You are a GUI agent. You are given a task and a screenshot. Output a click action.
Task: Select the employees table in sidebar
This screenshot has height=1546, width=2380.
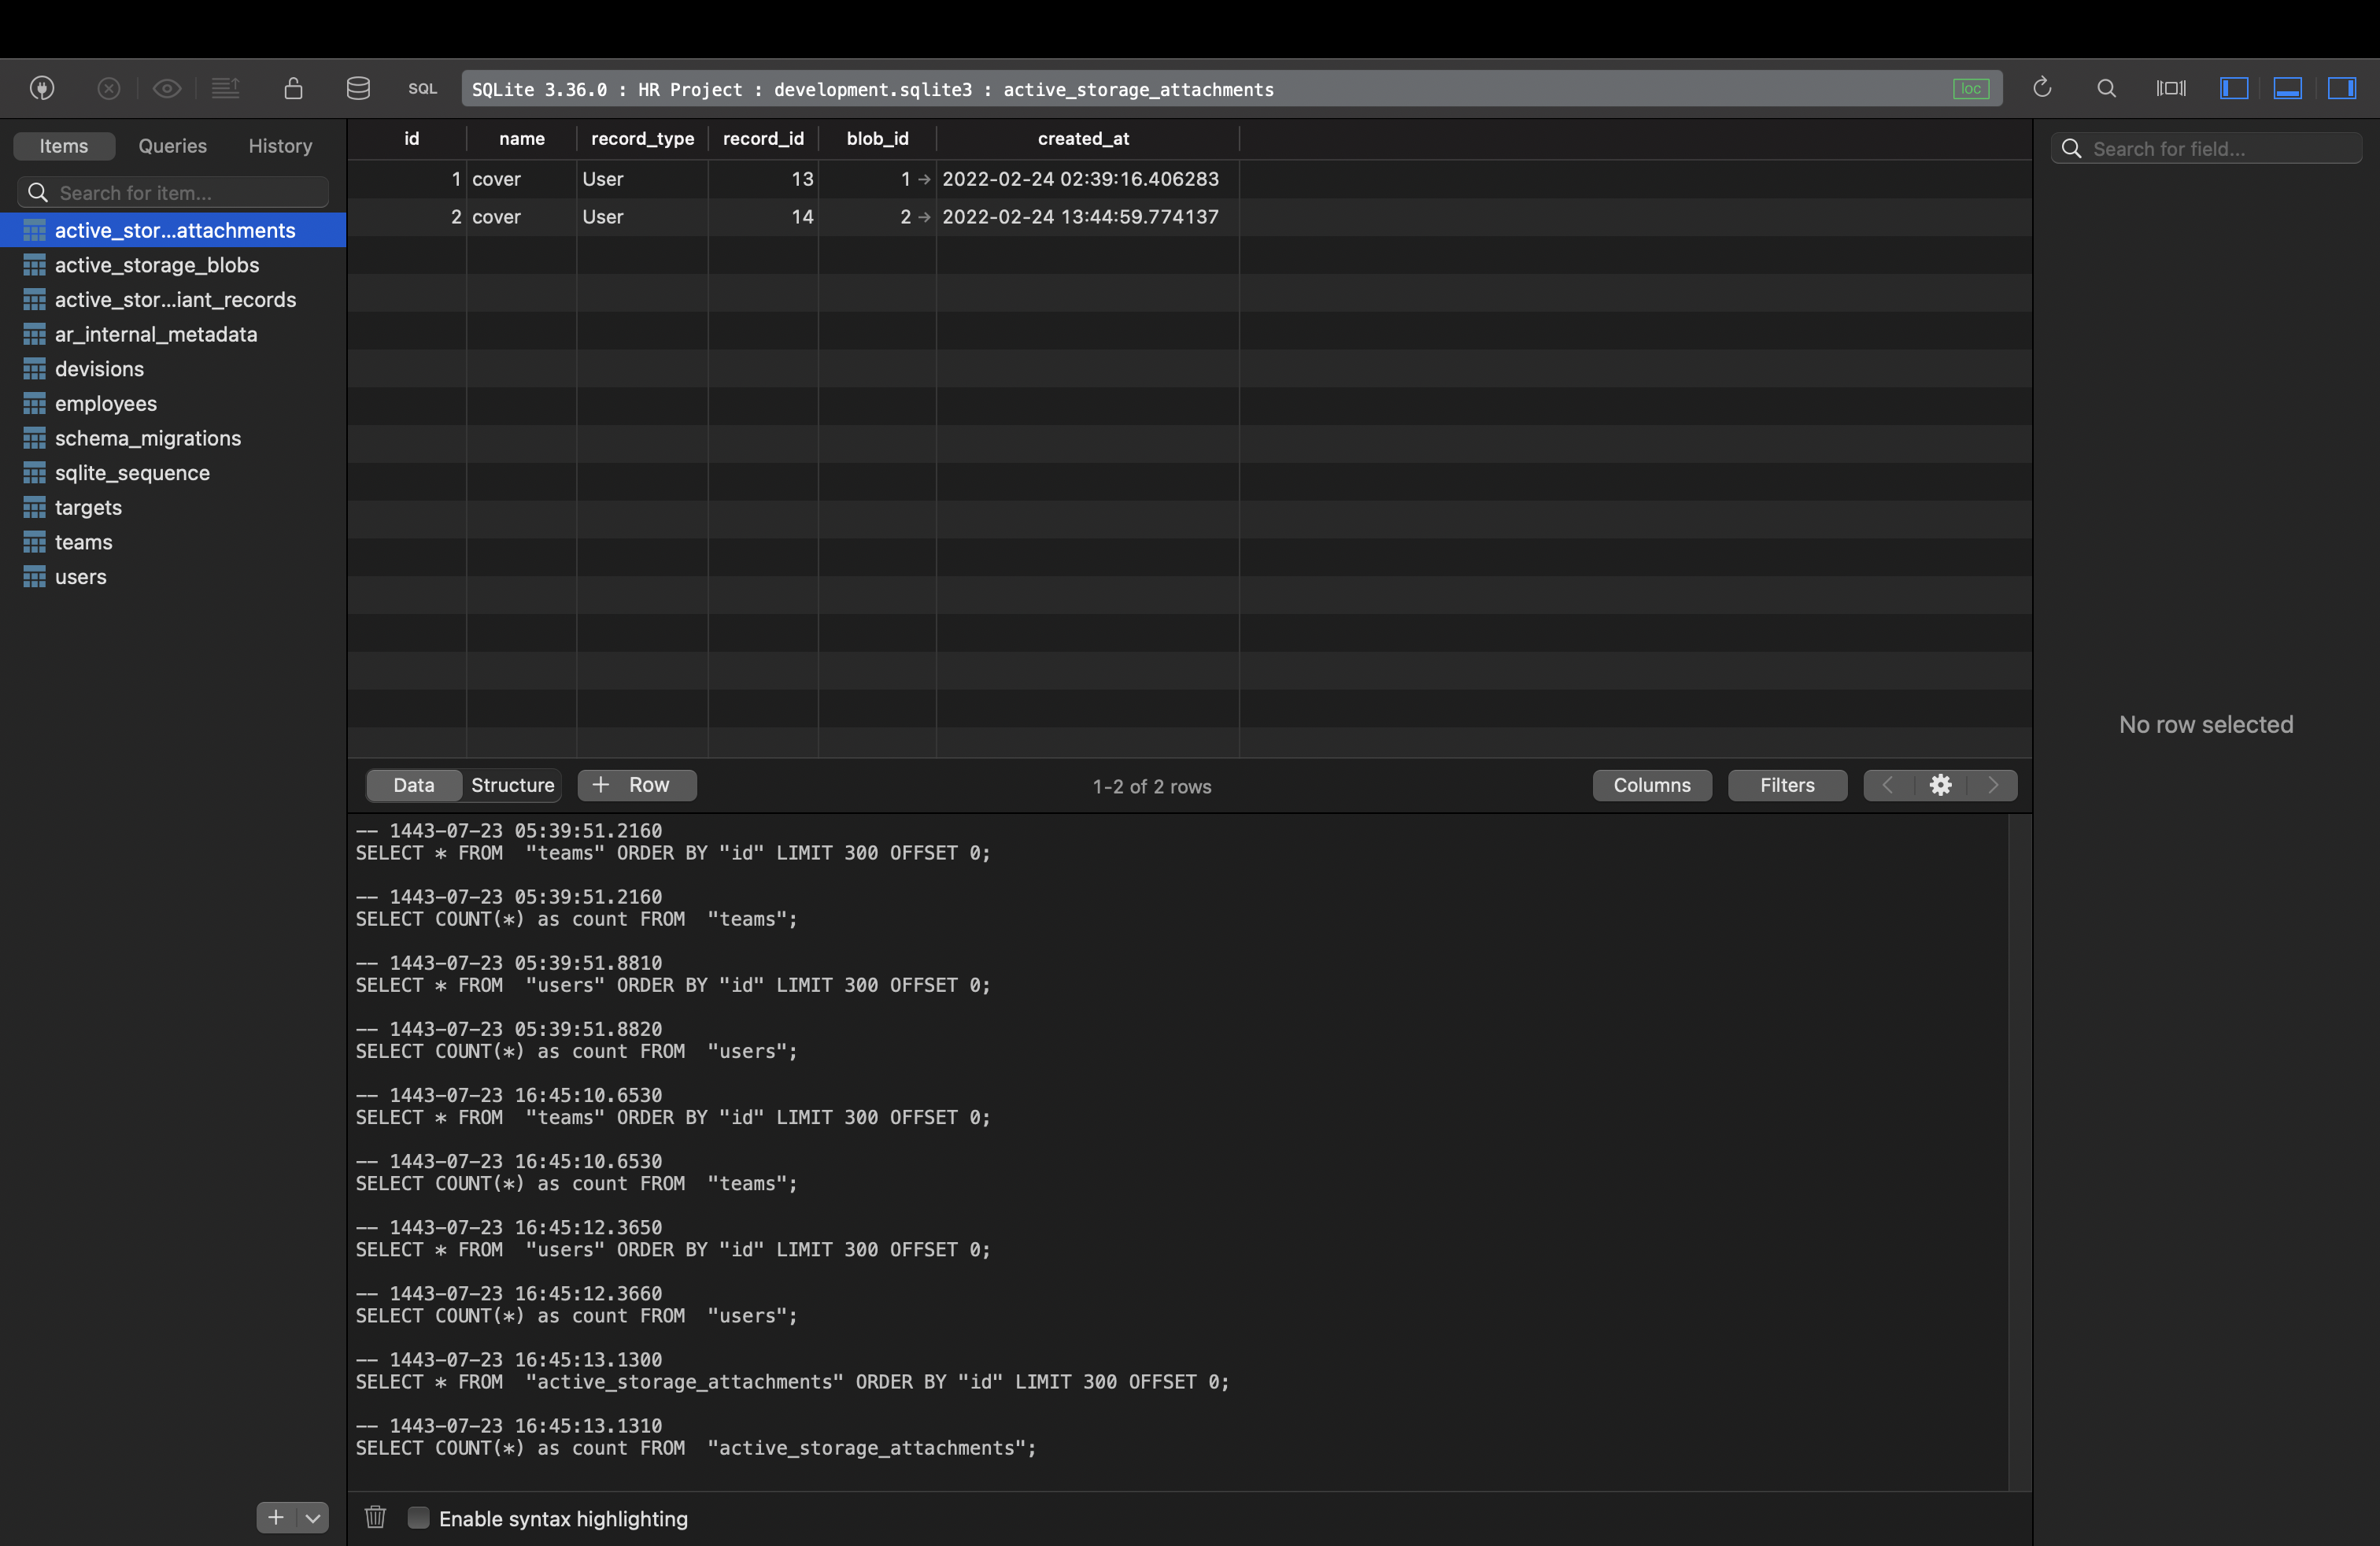(106, 403)
